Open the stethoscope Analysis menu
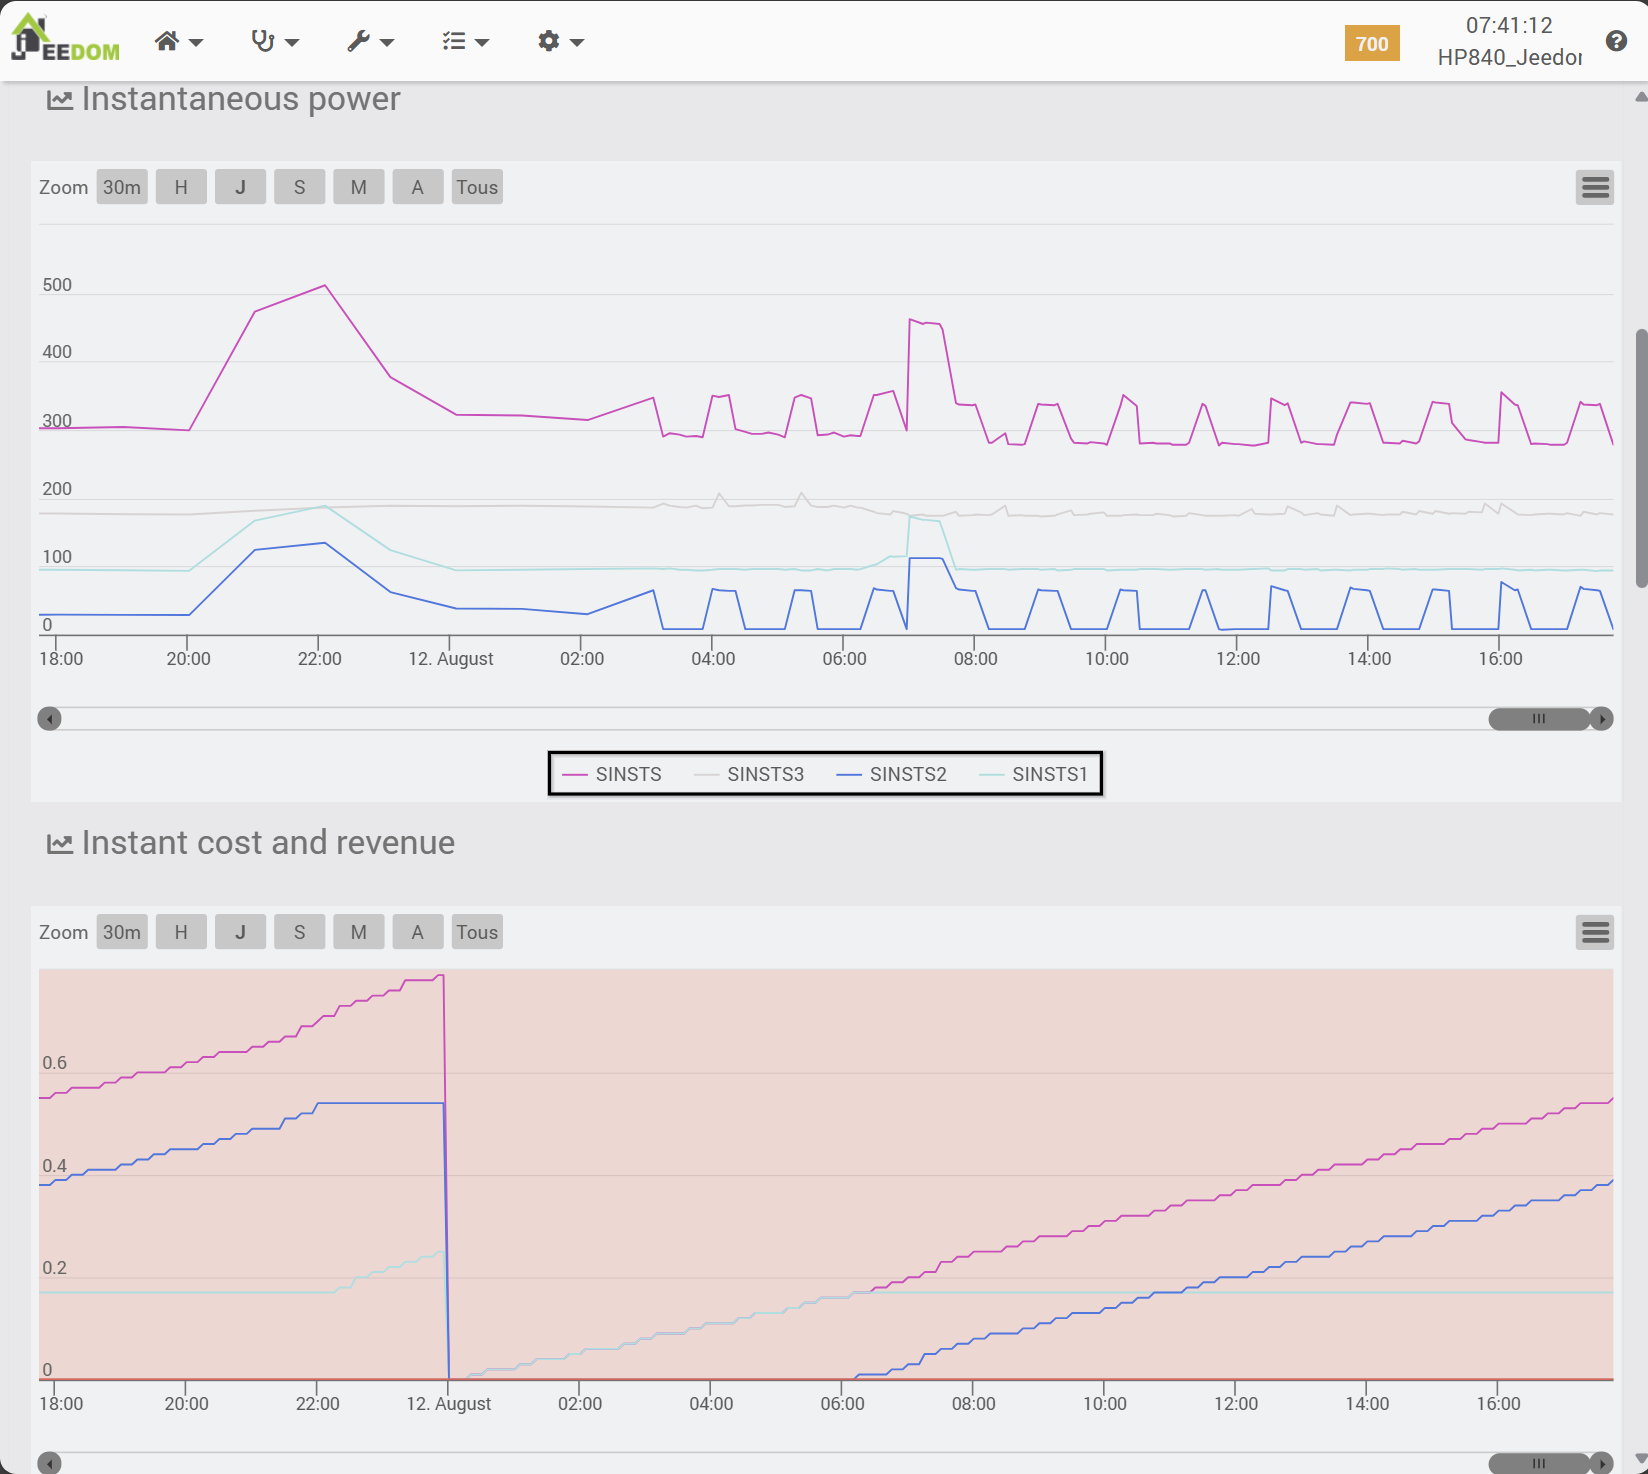1648x1474 pixels. pyautogui.click(x=274, y=41)
